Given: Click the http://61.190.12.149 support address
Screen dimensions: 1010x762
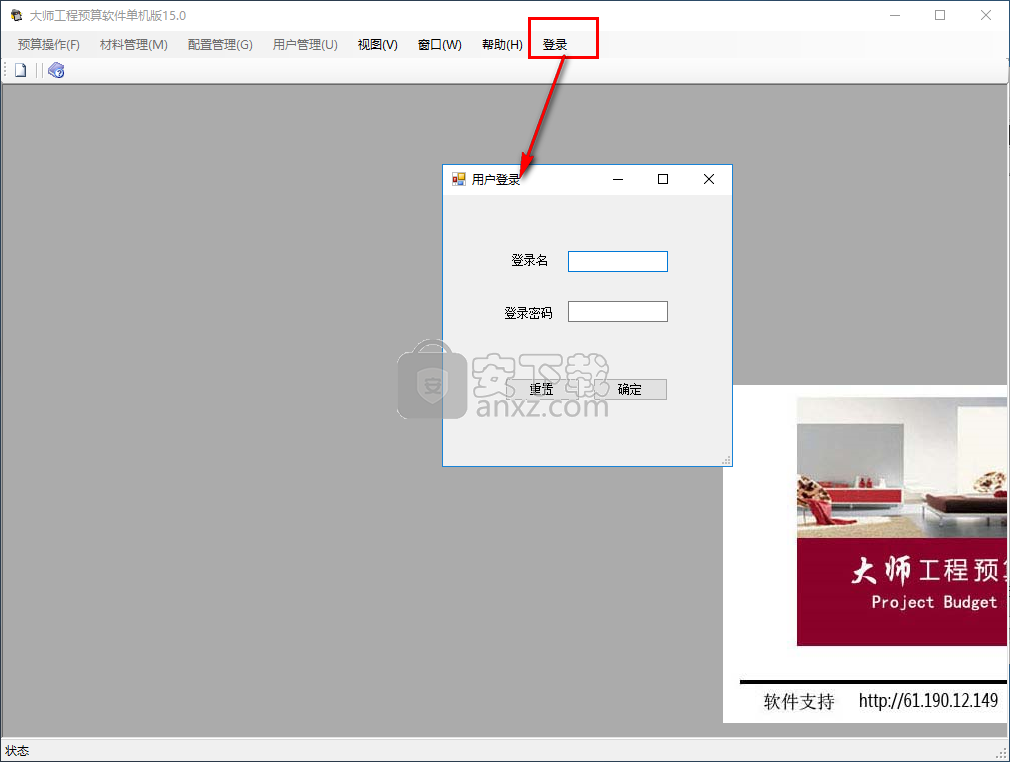Looking at the screenshot, I should tap(928, 701).
